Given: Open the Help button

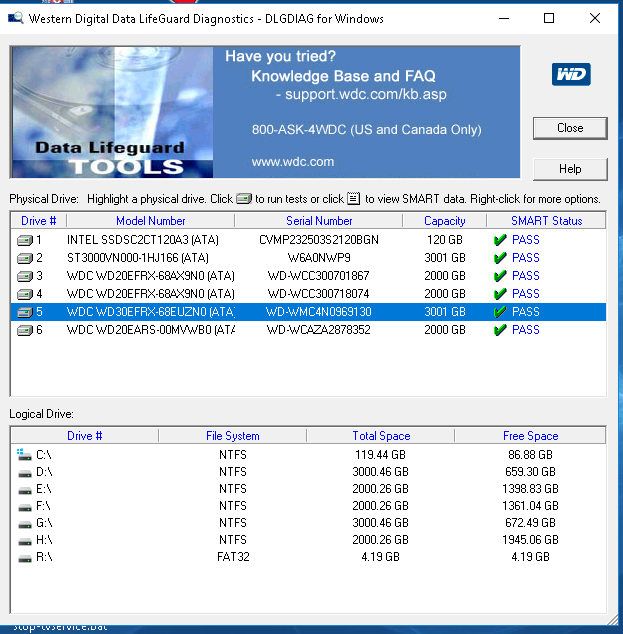Looking at the screenshot, I should (570, 169).
